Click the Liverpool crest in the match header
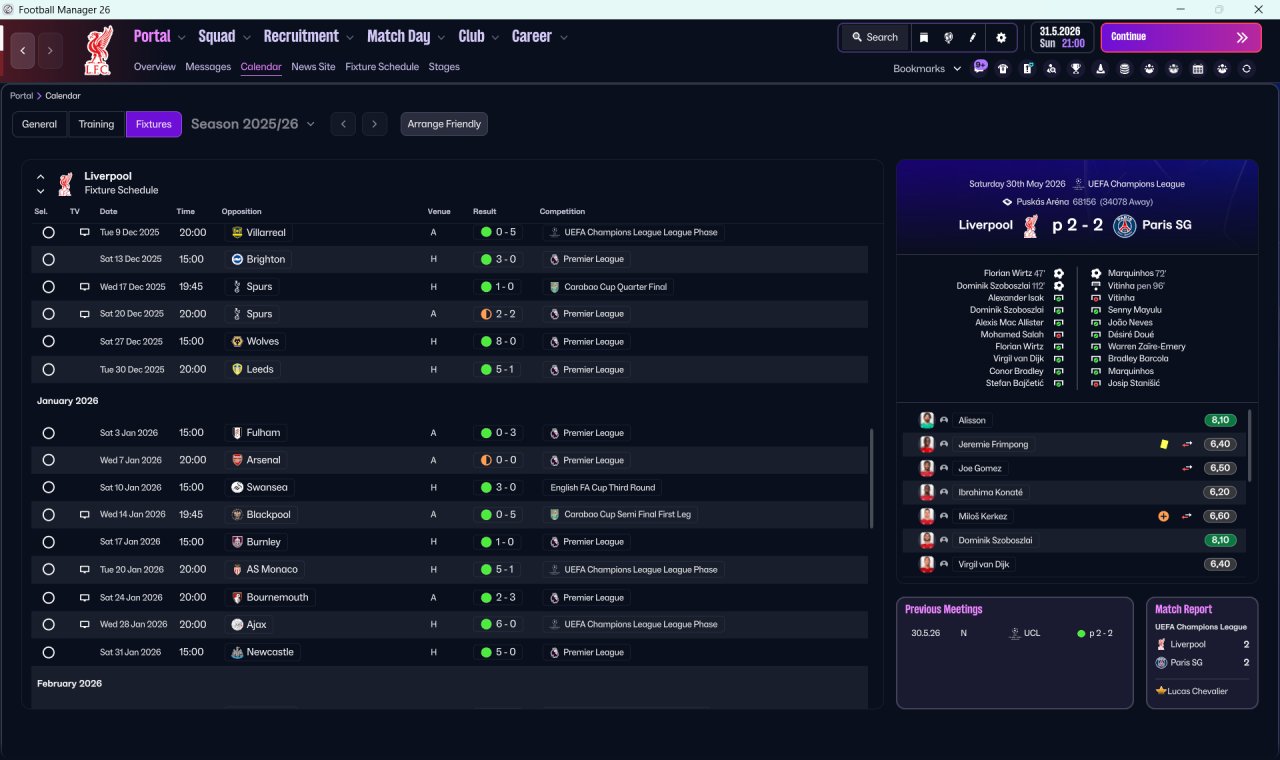This screenshot has width=1280, height=760. 1030,226
